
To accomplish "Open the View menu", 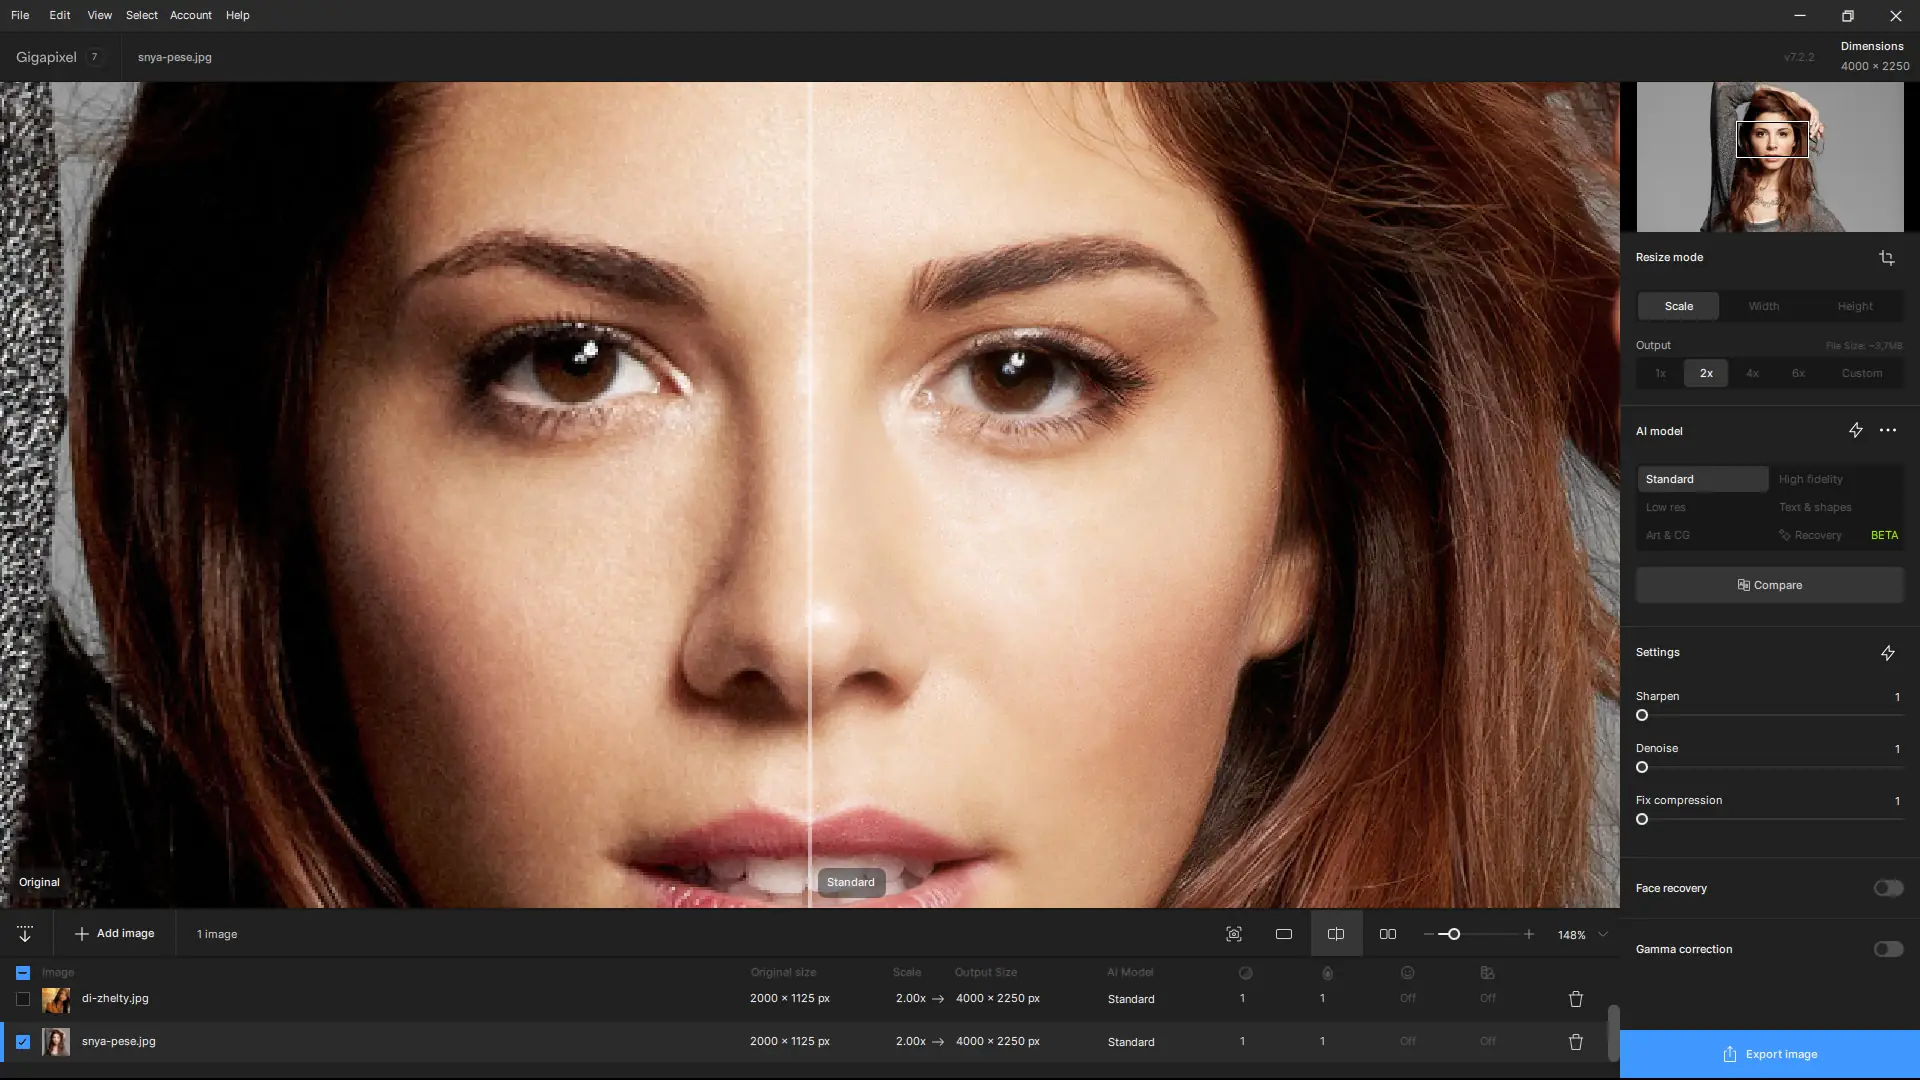I will [x=99, y=15].
